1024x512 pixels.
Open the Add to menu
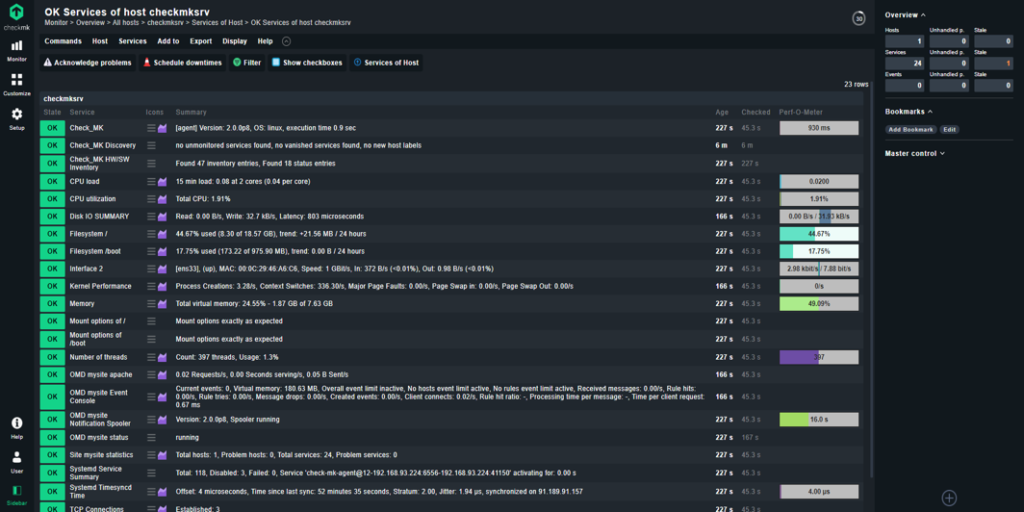click(x=168, y=41)
